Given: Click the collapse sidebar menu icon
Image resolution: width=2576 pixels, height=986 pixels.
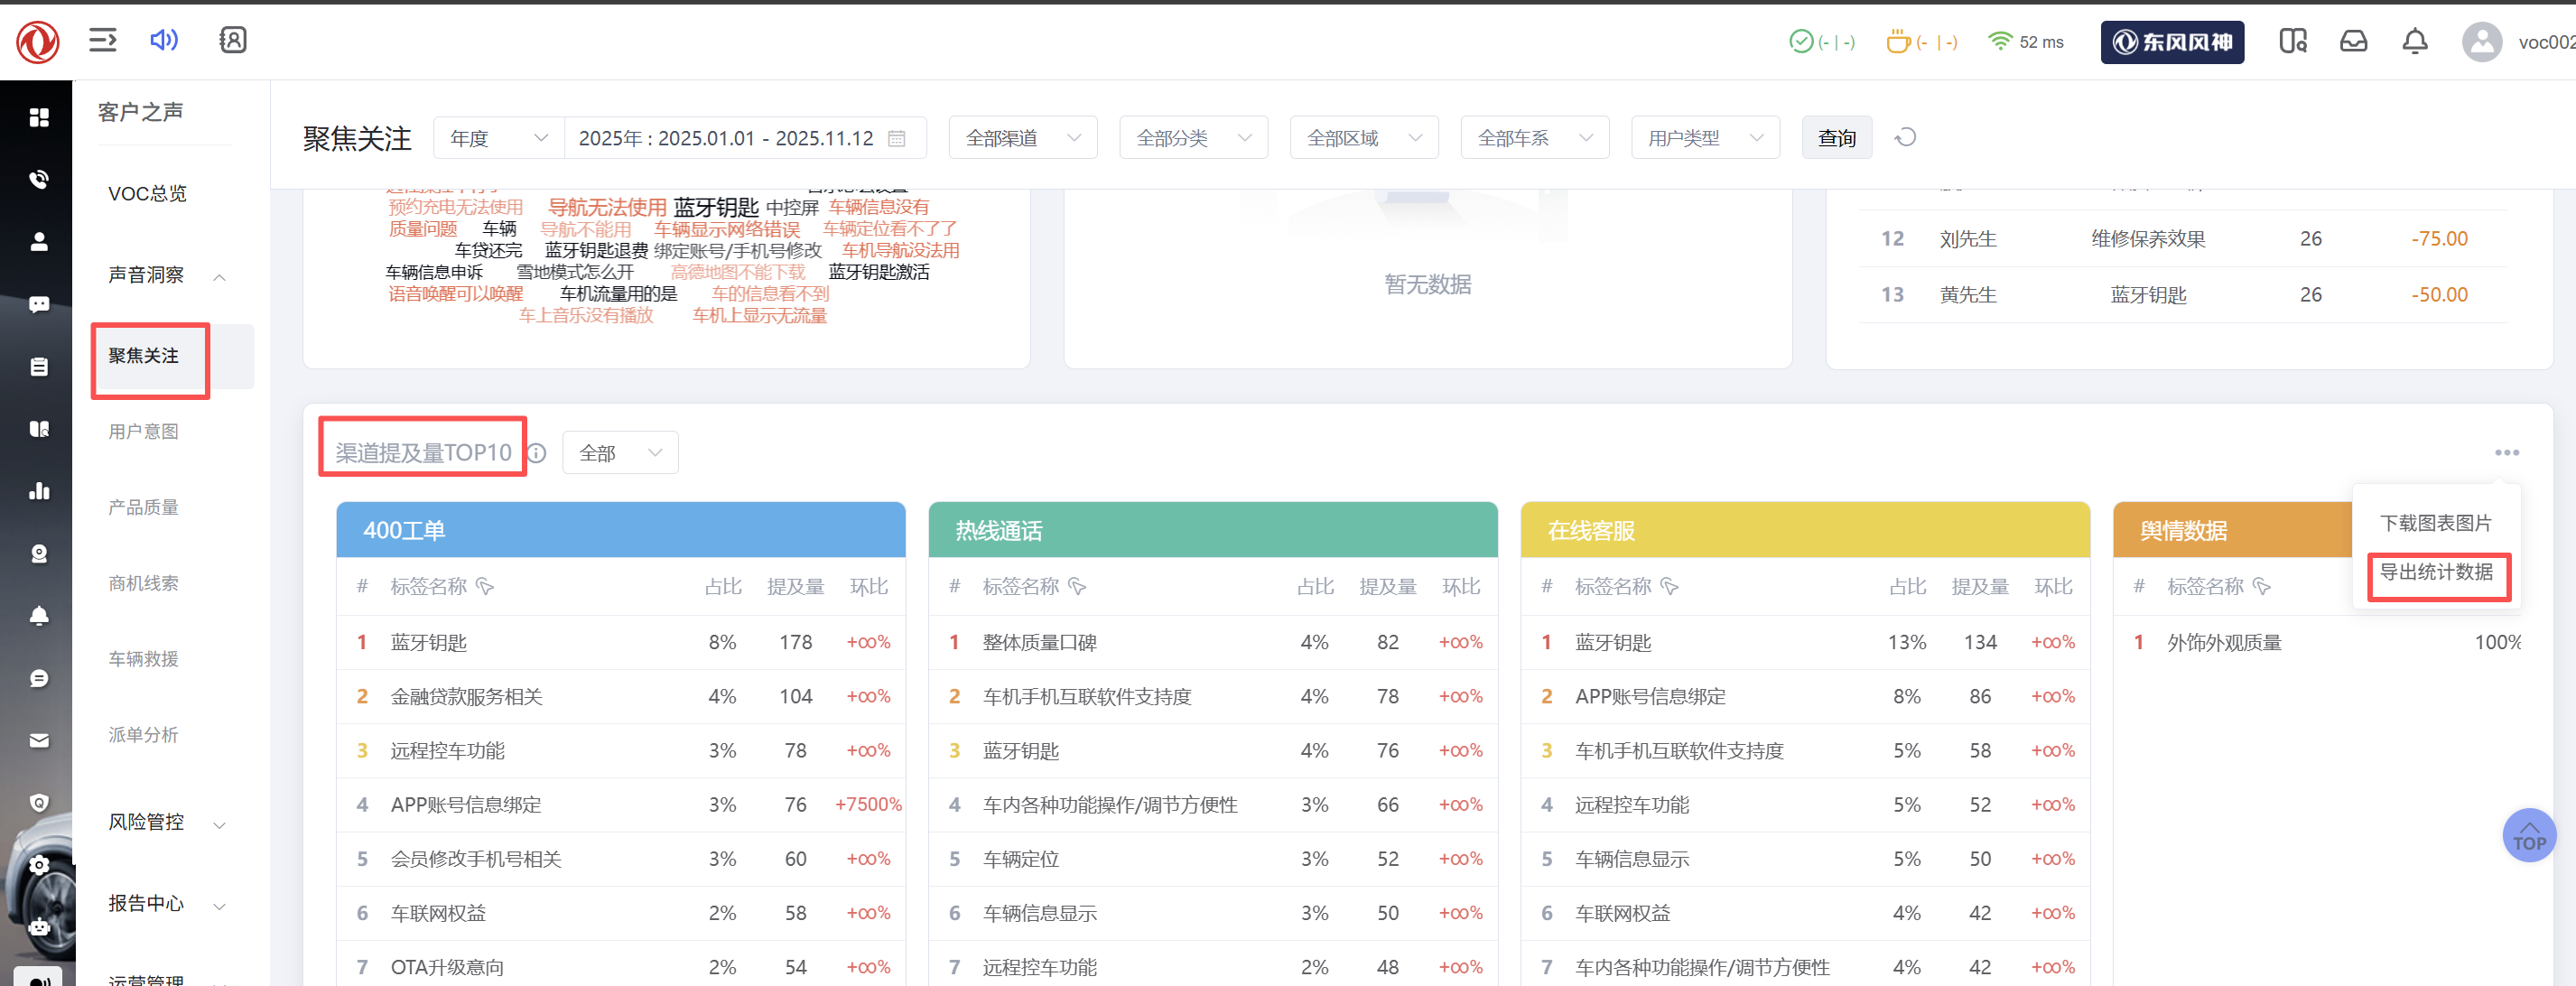Looking at the screenshot, I should (x=103, y=40).
